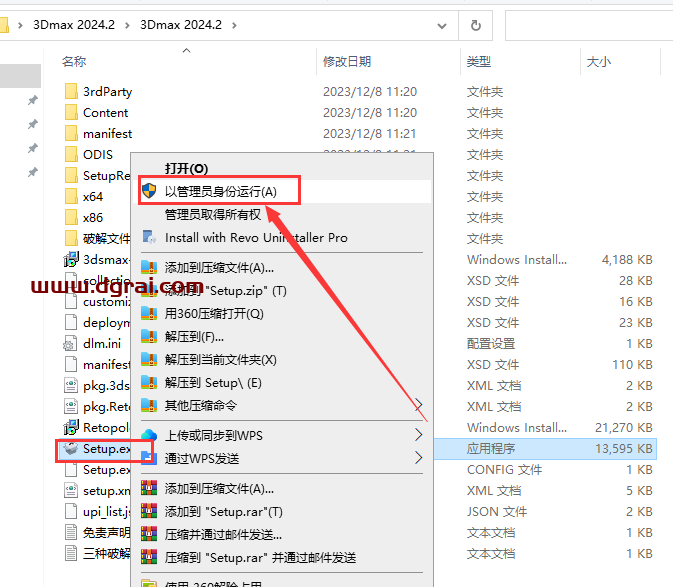This screenshot has width=673, height=587.
Task: Click the 2023/12/8 11:21 date cell of manifest folder
Action: (370, 133)
